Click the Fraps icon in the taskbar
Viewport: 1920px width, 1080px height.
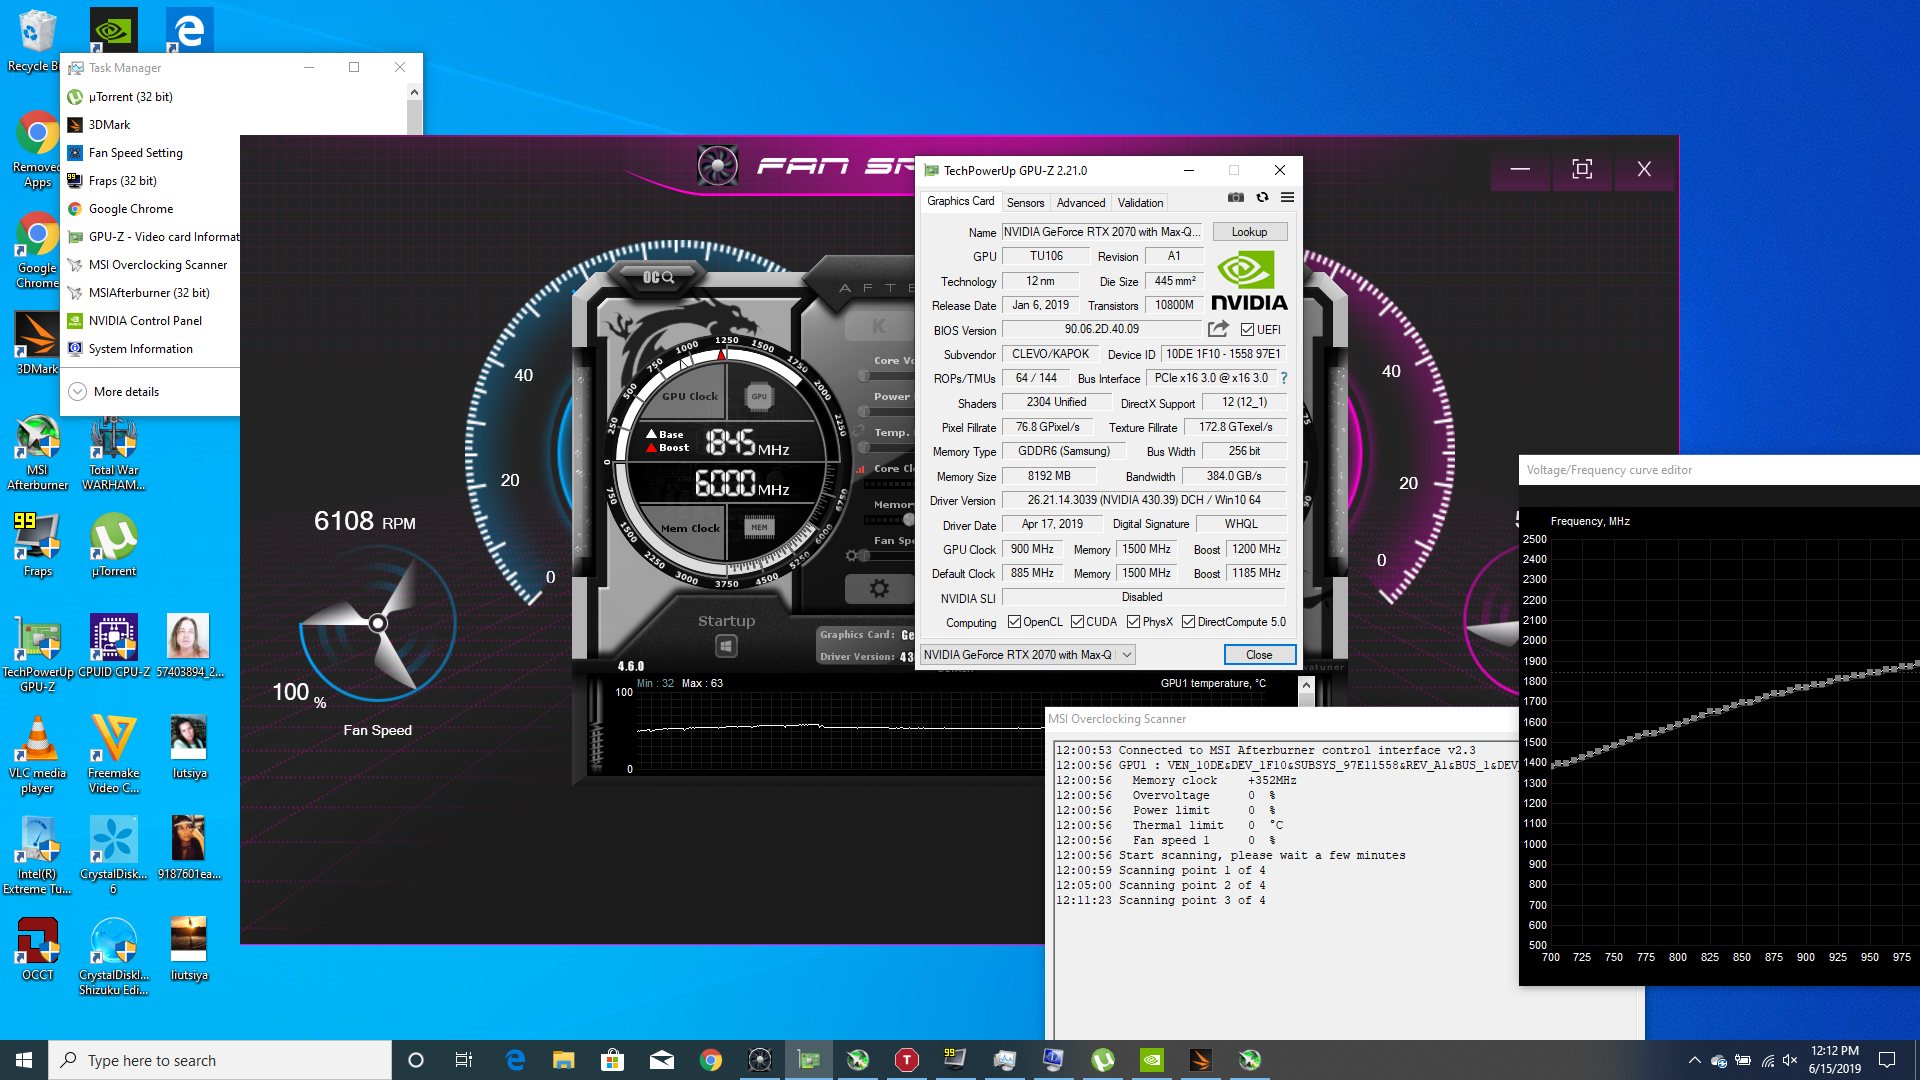(956, 1060)
